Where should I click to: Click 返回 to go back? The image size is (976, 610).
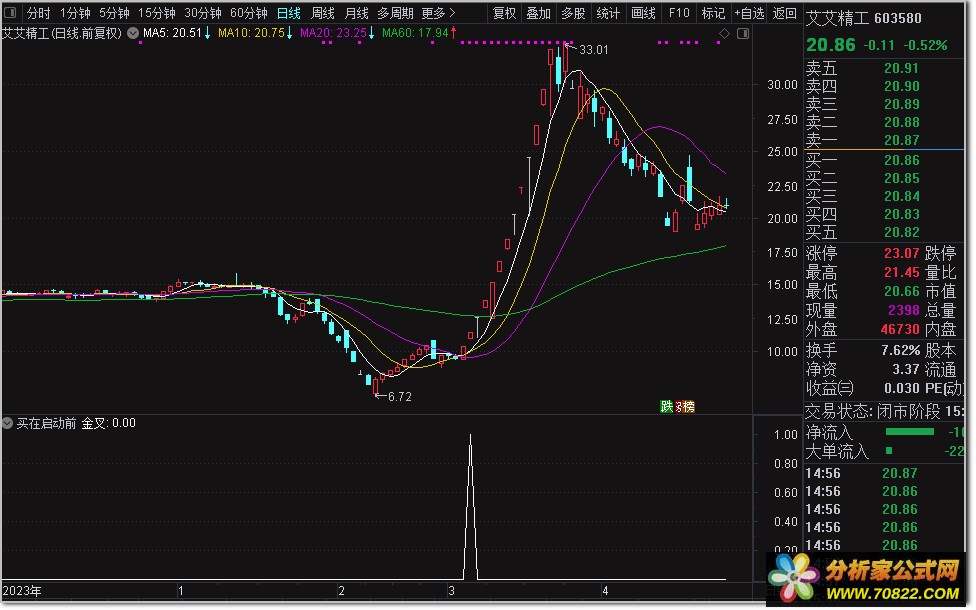tap(784, 13)
